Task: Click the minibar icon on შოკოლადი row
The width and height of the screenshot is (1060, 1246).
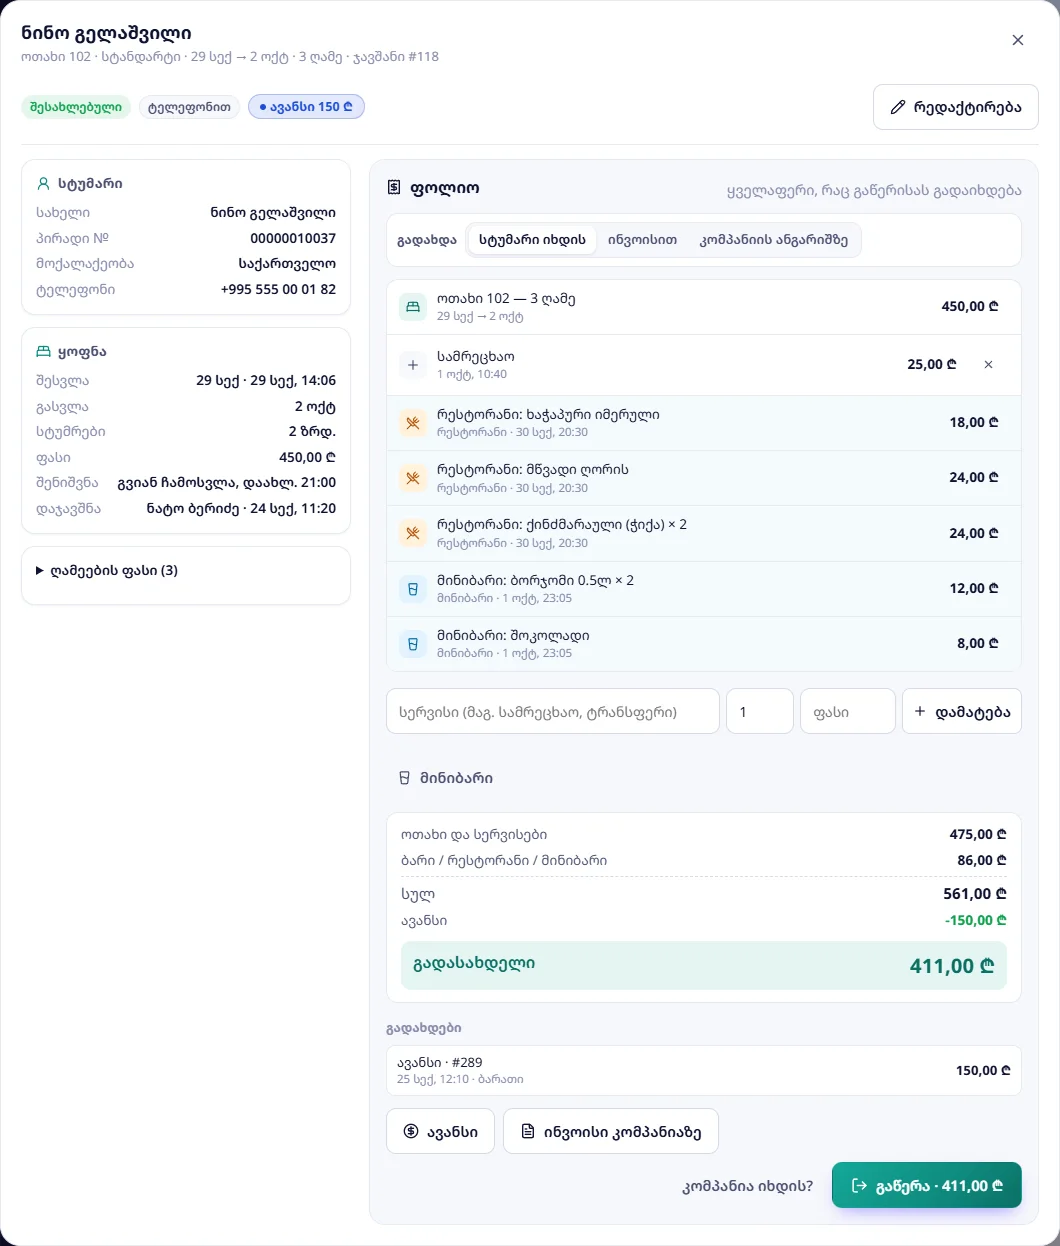Action: [x=413, y=644]
